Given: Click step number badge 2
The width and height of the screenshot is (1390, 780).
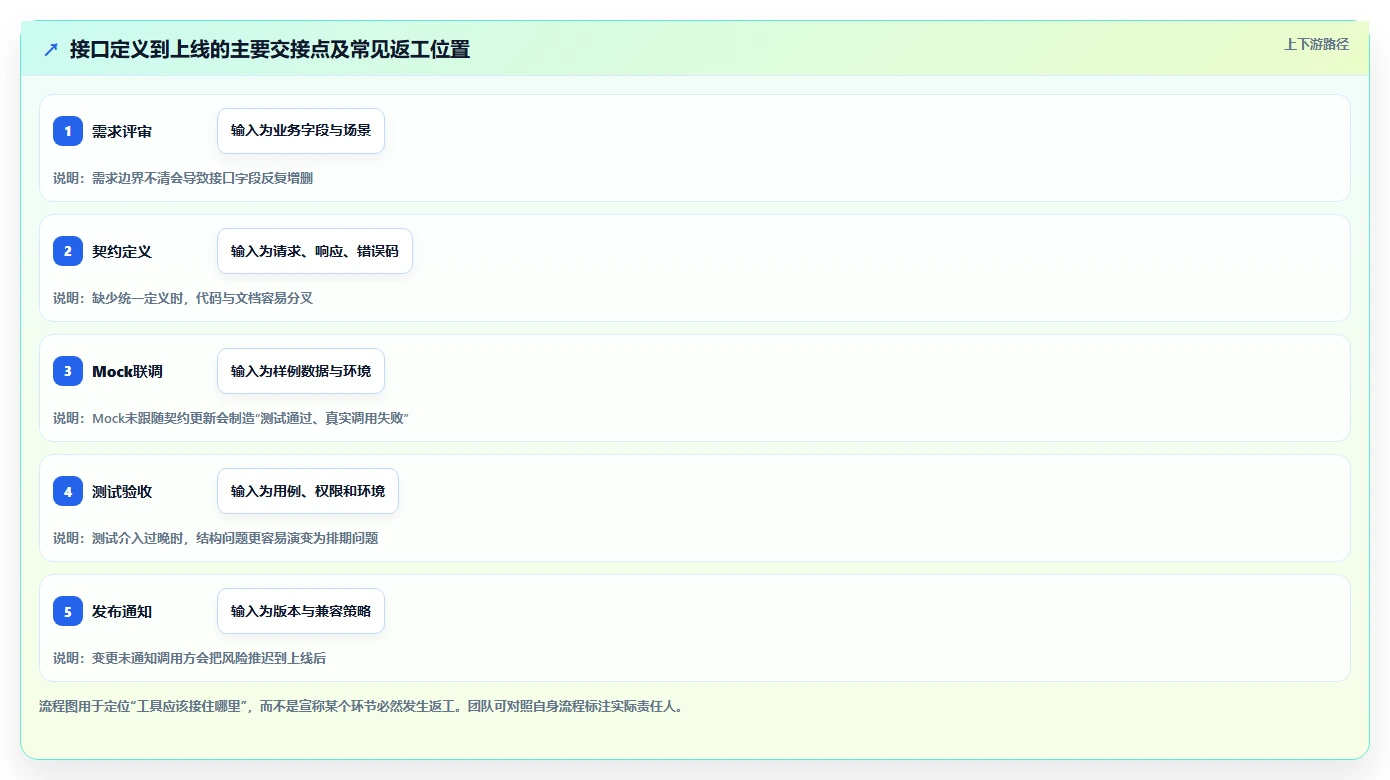Looking at the screenshot, I should click(x=68, y=251).
